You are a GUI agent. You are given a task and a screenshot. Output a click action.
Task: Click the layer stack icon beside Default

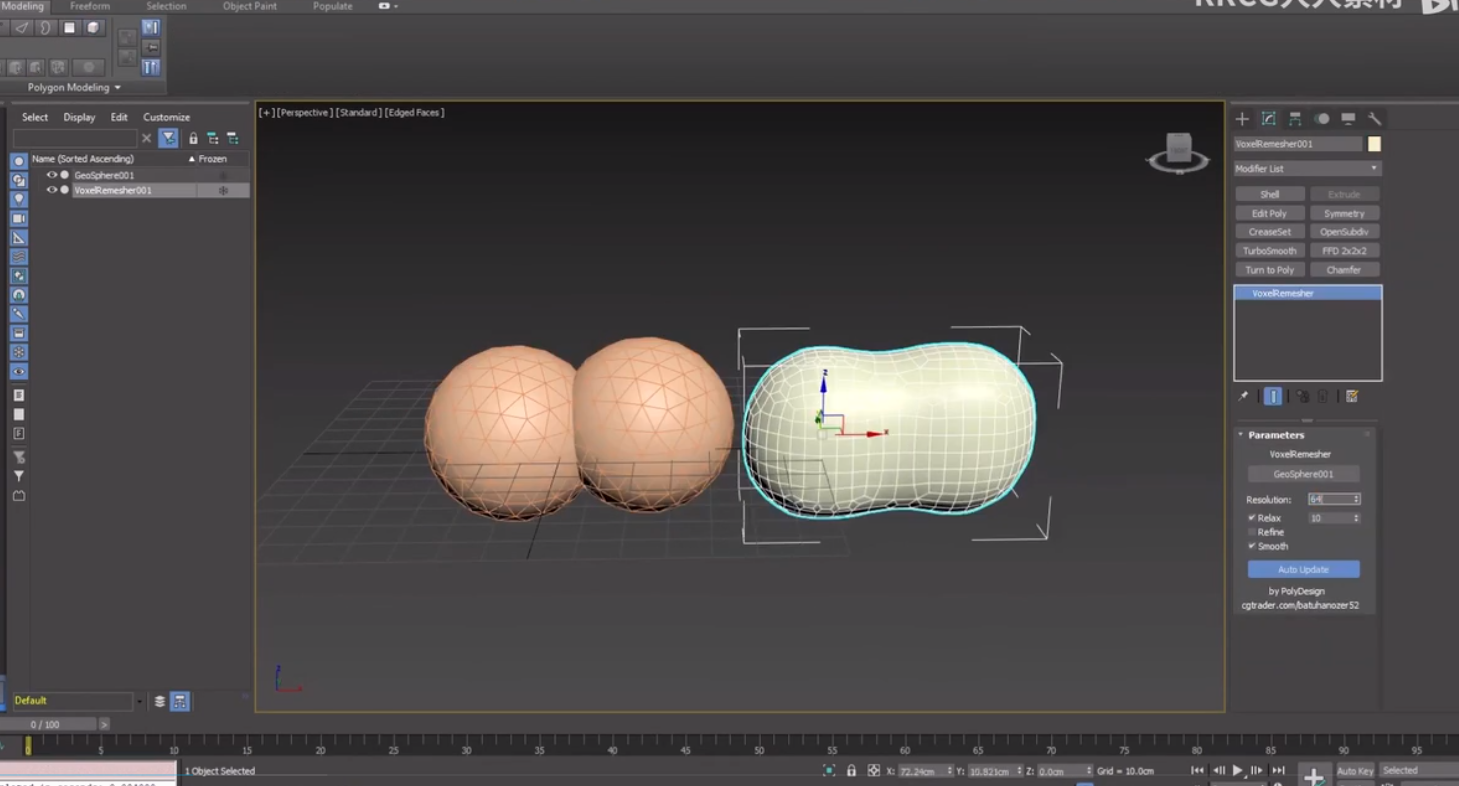[x=160, y=702]
